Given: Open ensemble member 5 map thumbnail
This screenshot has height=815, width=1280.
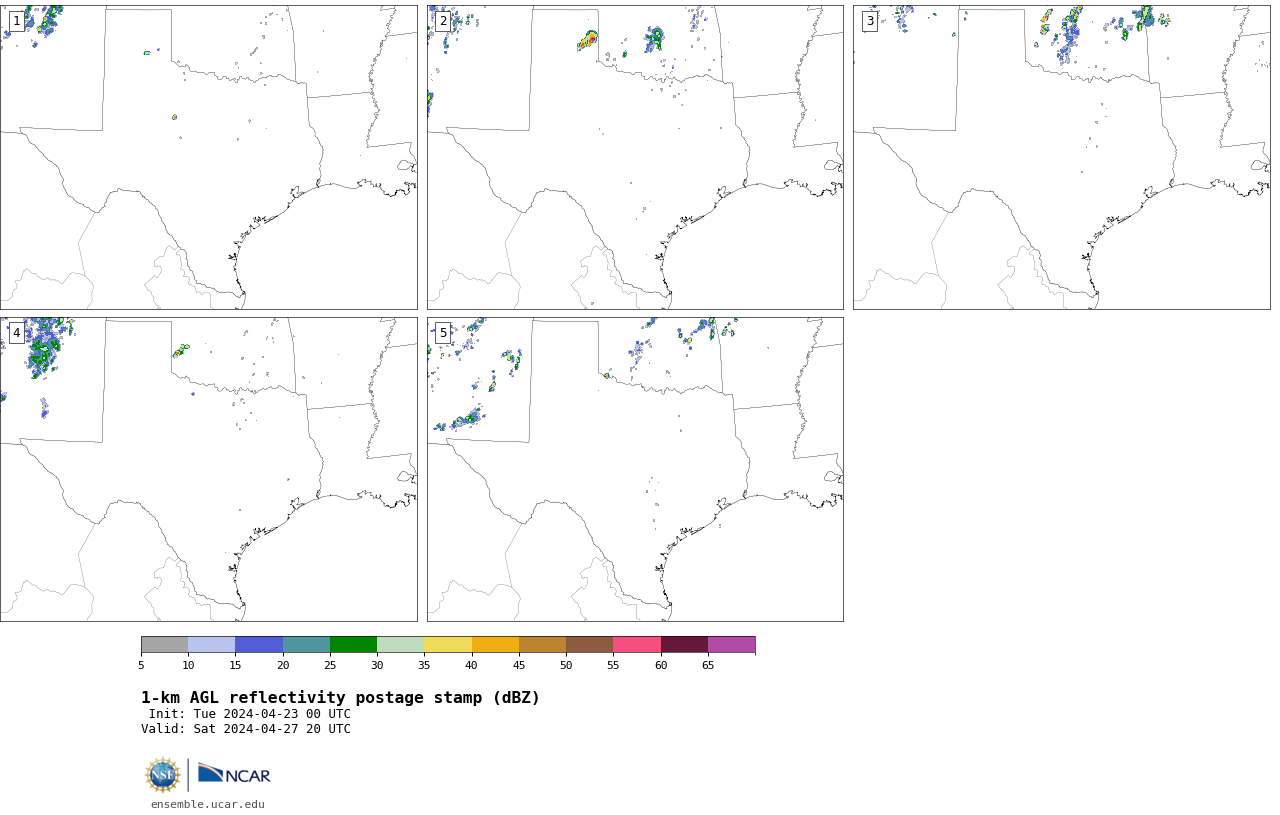Looking at the screenshot, I should (x=635, y=469).
